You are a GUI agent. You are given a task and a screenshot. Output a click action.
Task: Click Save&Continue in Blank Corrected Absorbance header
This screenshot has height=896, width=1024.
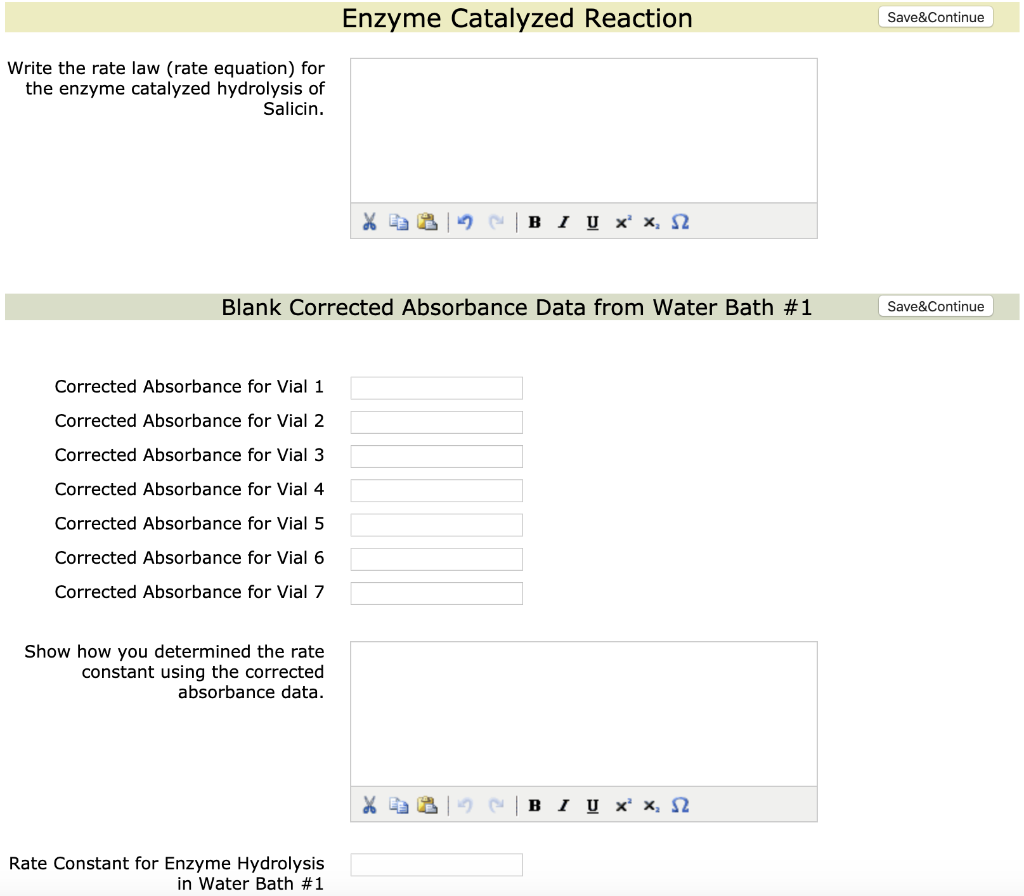click(x=935, y=306)
